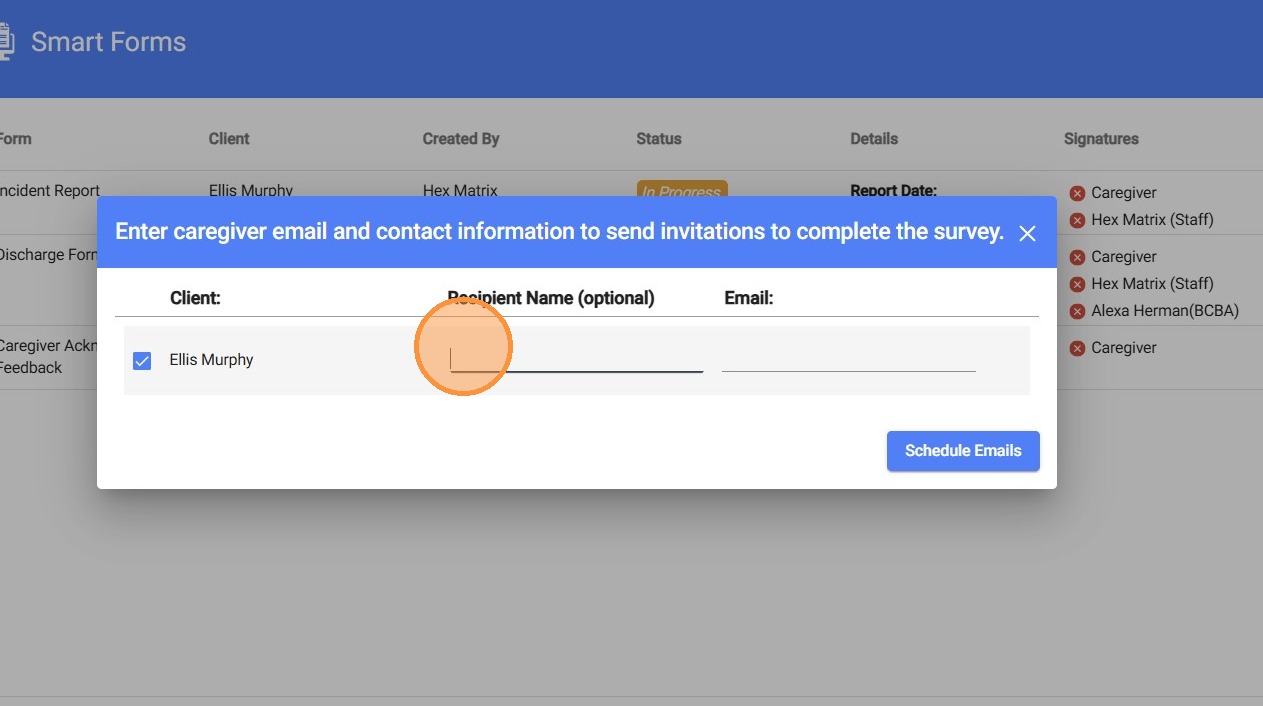1263x706 pixels.
Task: Click the Details column header
Action: pos(874,139)
